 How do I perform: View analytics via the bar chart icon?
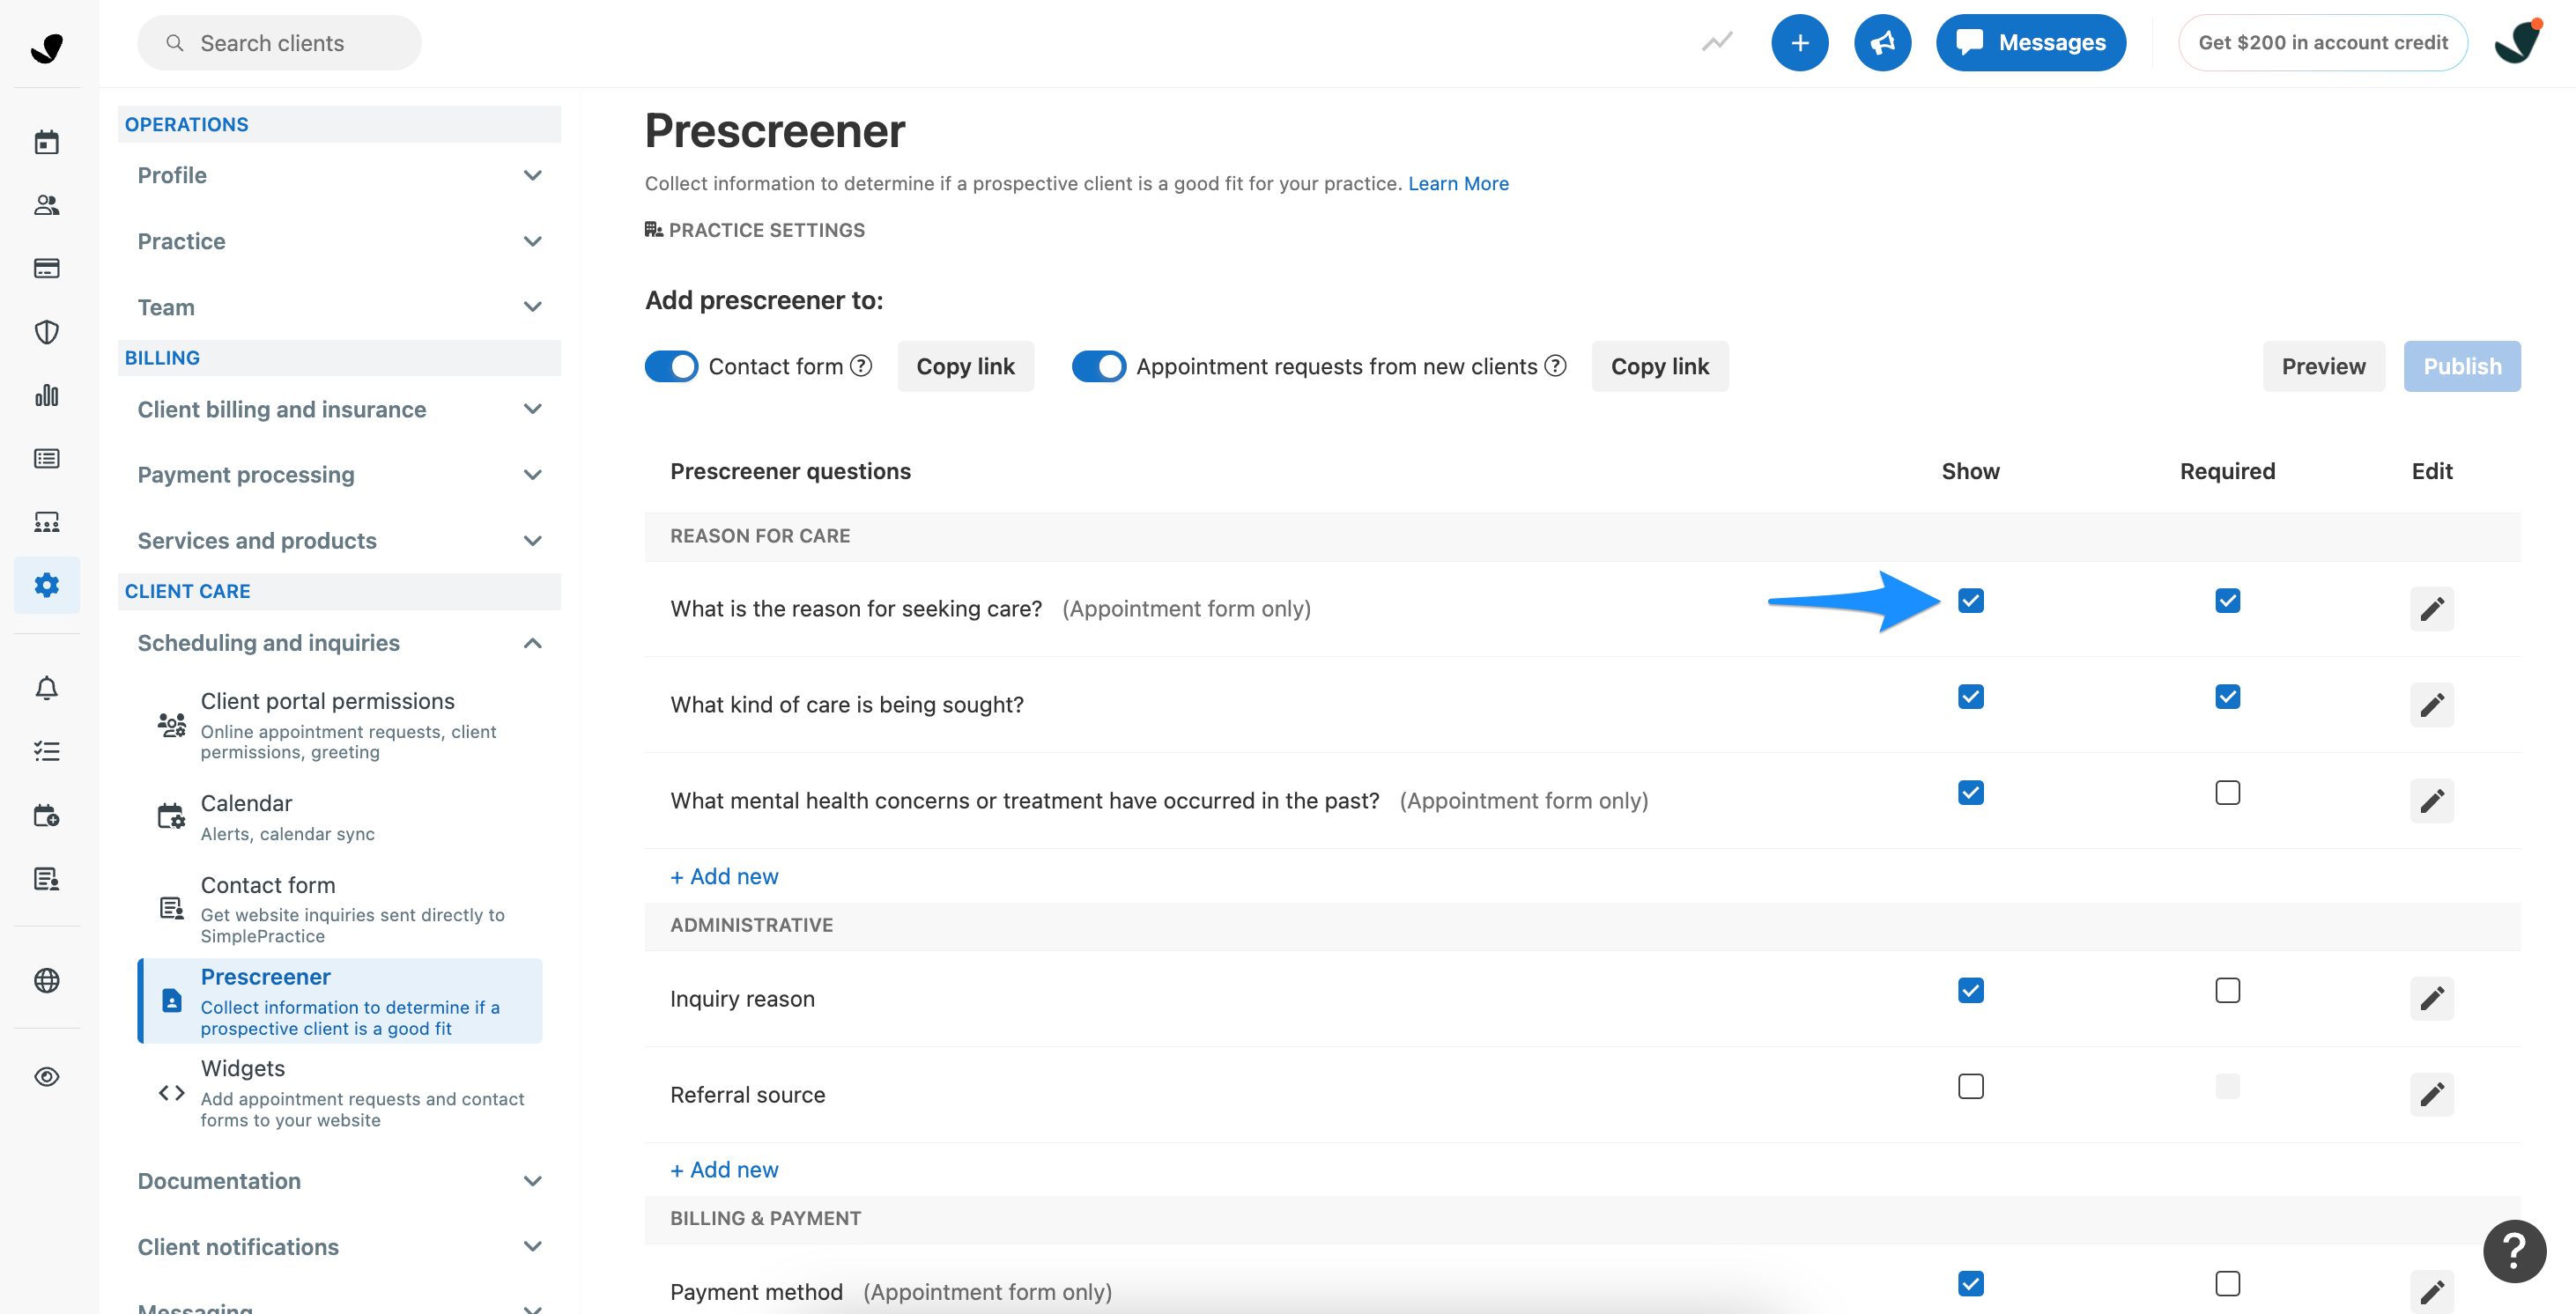pyautogui.click(x=47, y=395)
